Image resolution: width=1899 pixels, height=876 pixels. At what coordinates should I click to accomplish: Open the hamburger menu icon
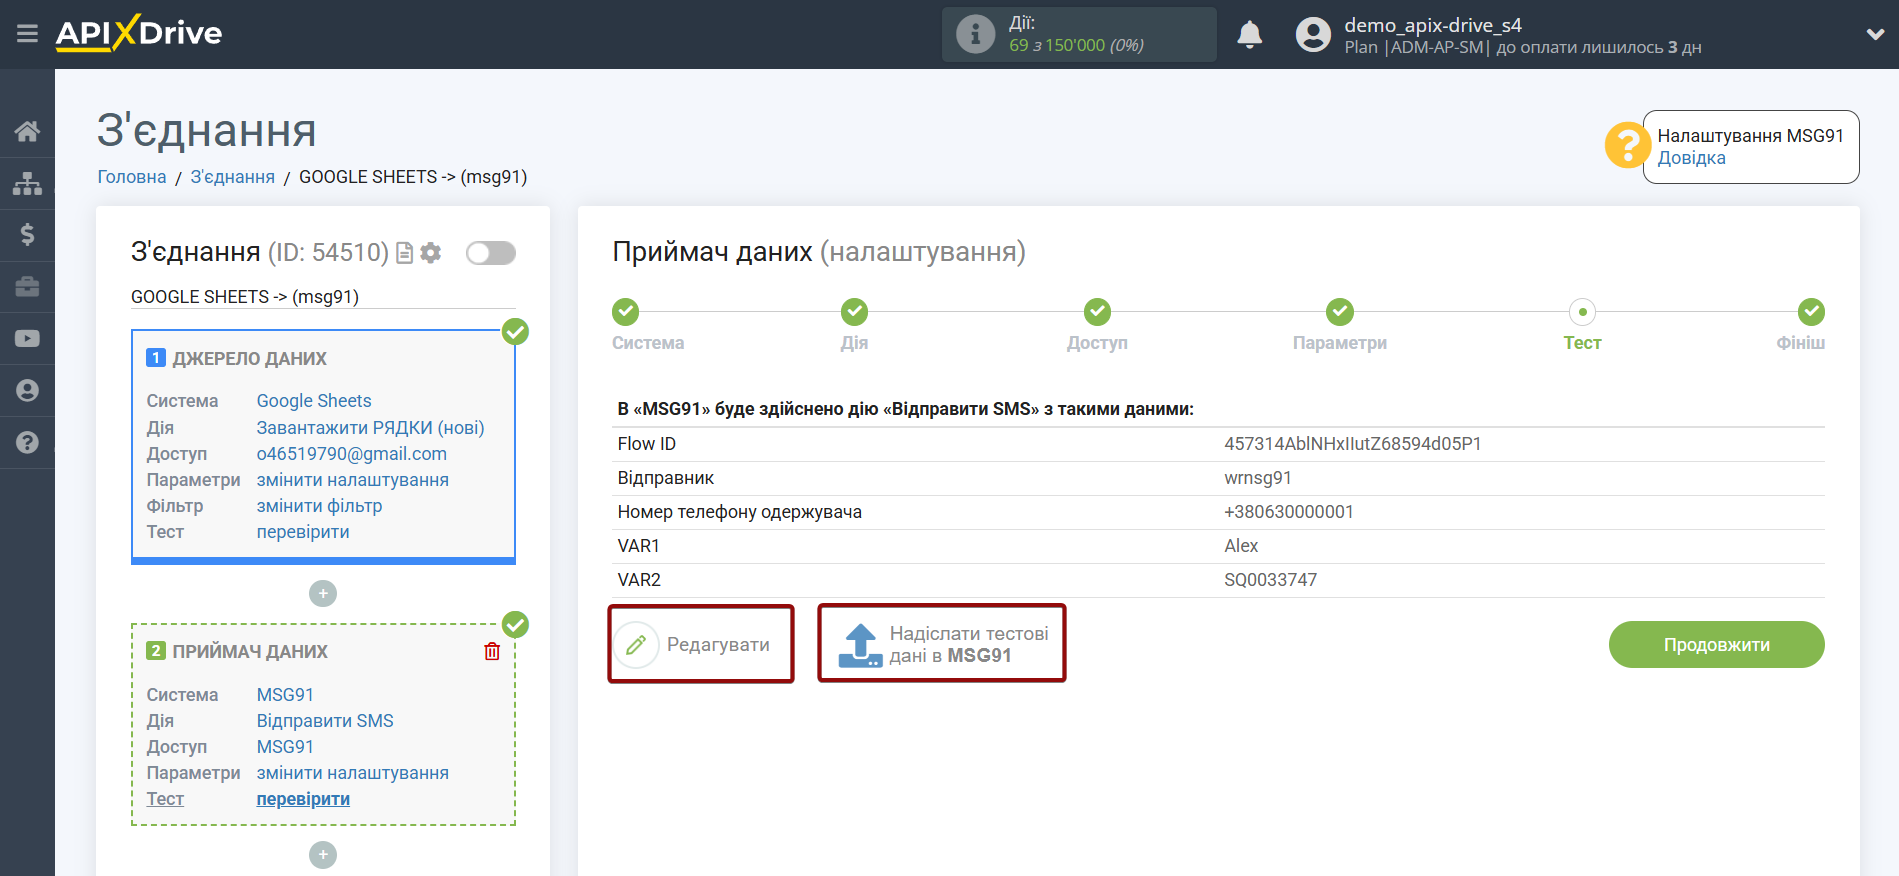pyautogui.click(x=27, y=34)
